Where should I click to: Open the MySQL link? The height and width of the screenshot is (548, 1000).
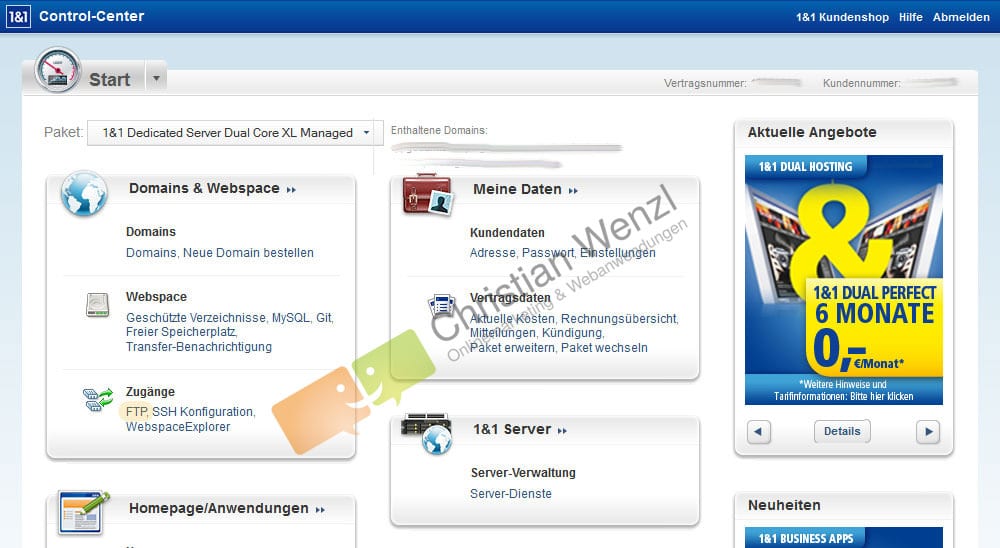[x=291, y=318]
